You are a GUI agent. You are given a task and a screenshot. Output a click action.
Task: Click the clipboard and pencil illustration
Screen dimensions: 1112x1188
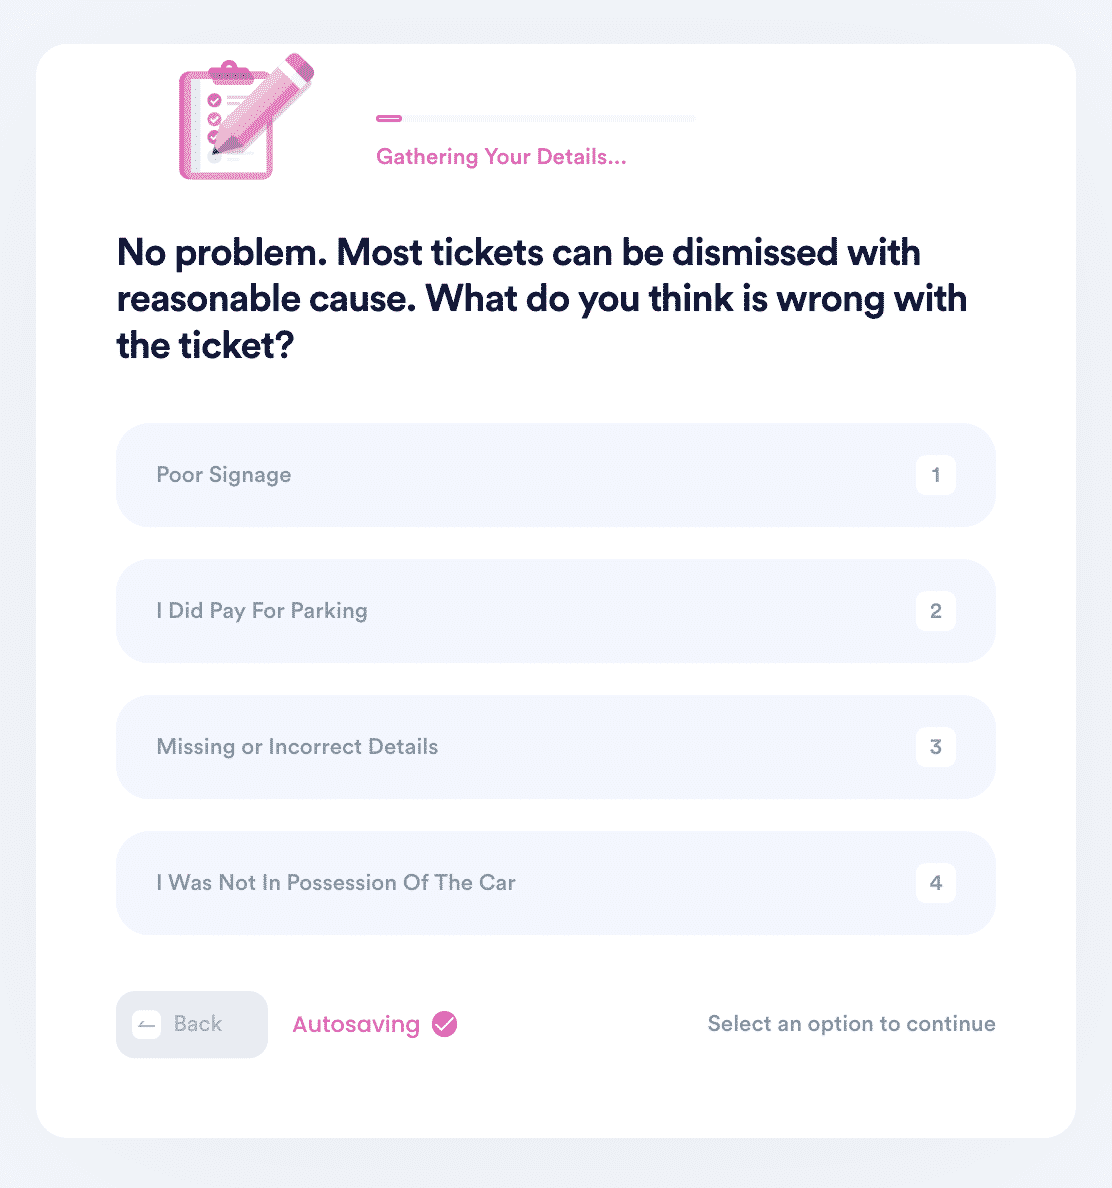coord(245,117)
